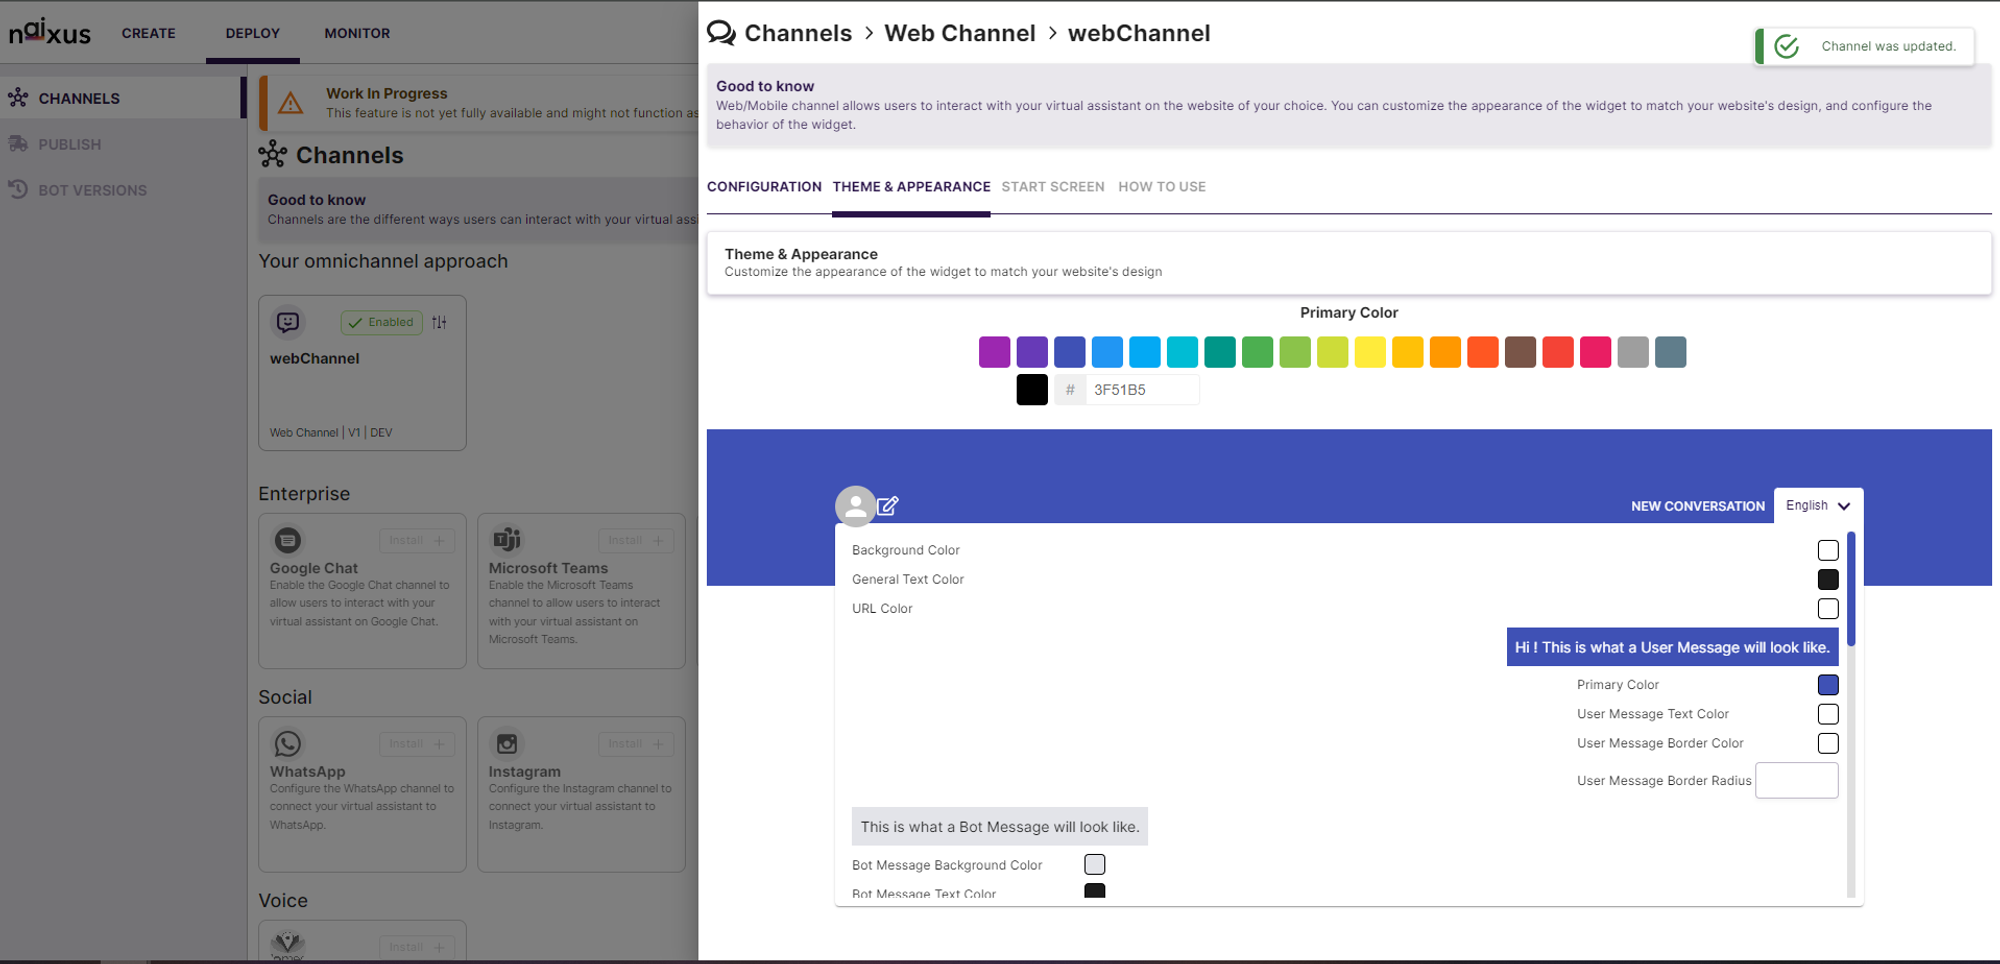Toggle the User Message Border Color box
Viewport: 2000px width, 964px height.
click(1828, 743)
